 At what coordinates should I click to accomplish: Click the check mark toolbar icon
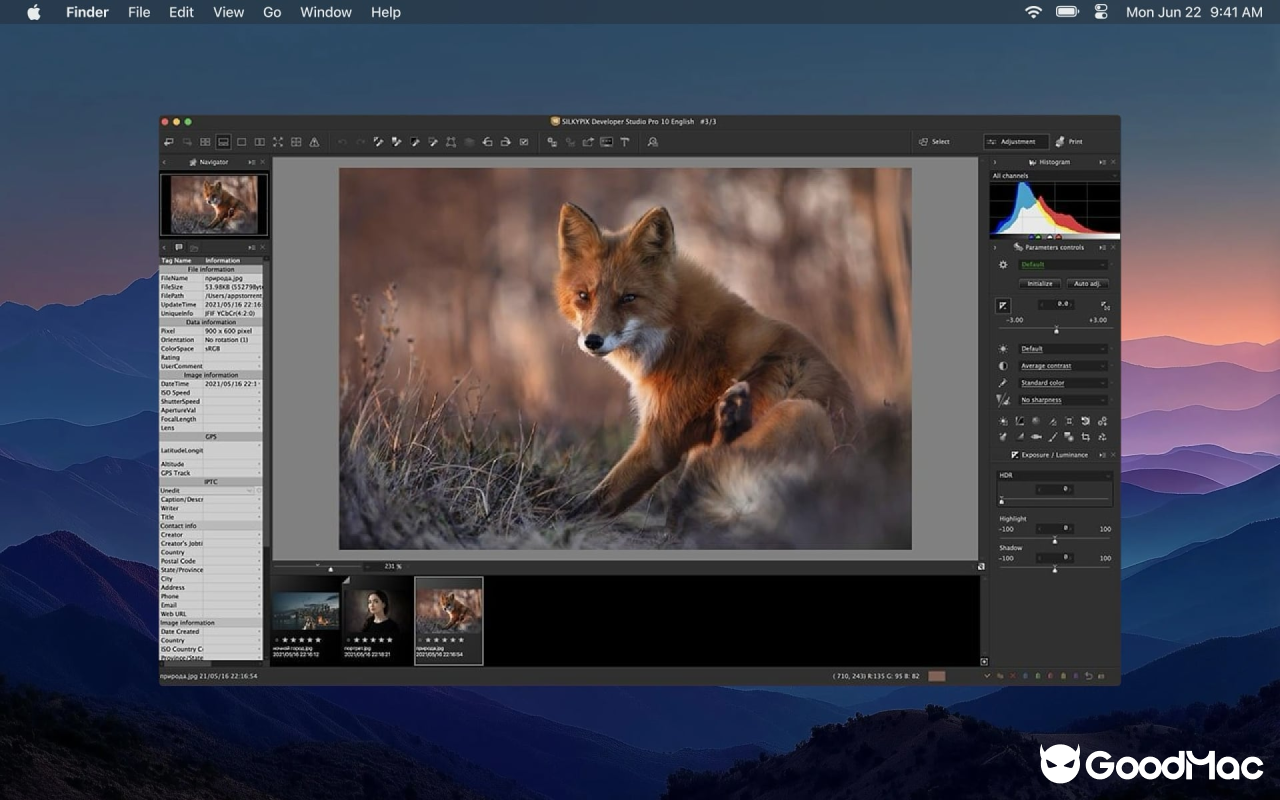tap(524, 142)
